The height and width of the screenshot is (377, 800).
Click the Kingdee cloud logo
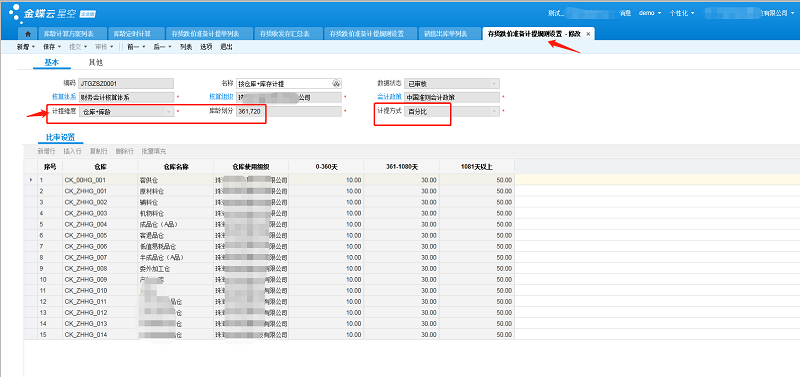(51, 13)
